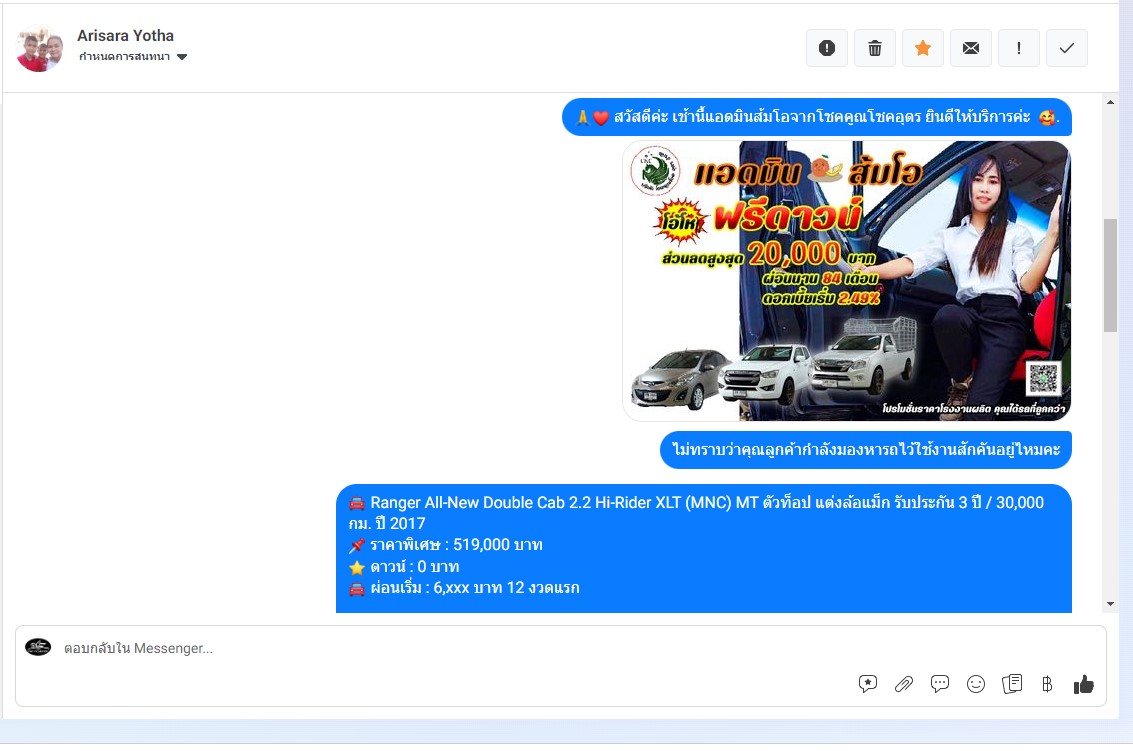Click the Baht payment request icon
This screenshot has height=751, width=1133.
click(x=1047, y=684)
